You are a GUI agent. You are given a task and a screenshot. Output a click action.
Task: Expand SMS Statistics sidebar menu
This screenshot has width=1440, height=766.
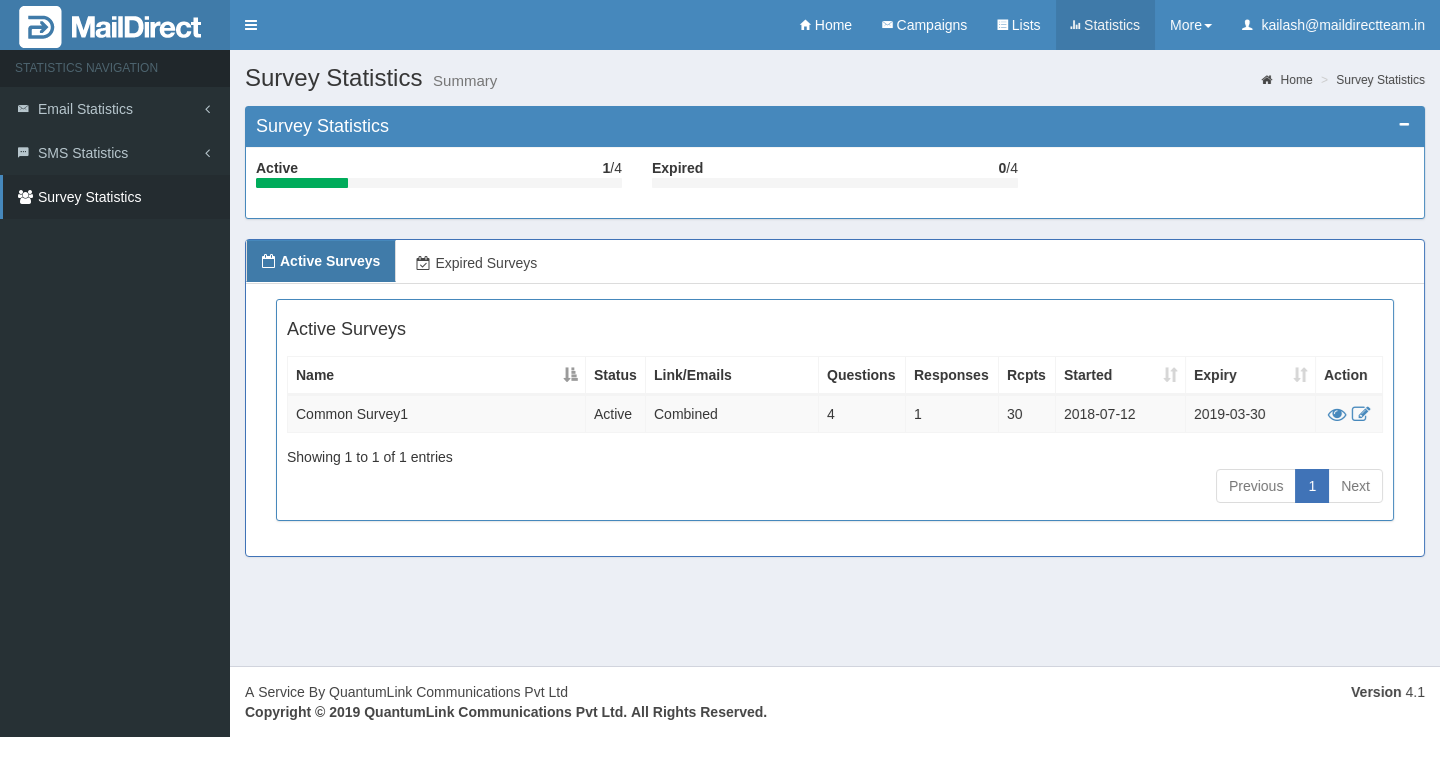pyautogui.click(x=114, y=153)
